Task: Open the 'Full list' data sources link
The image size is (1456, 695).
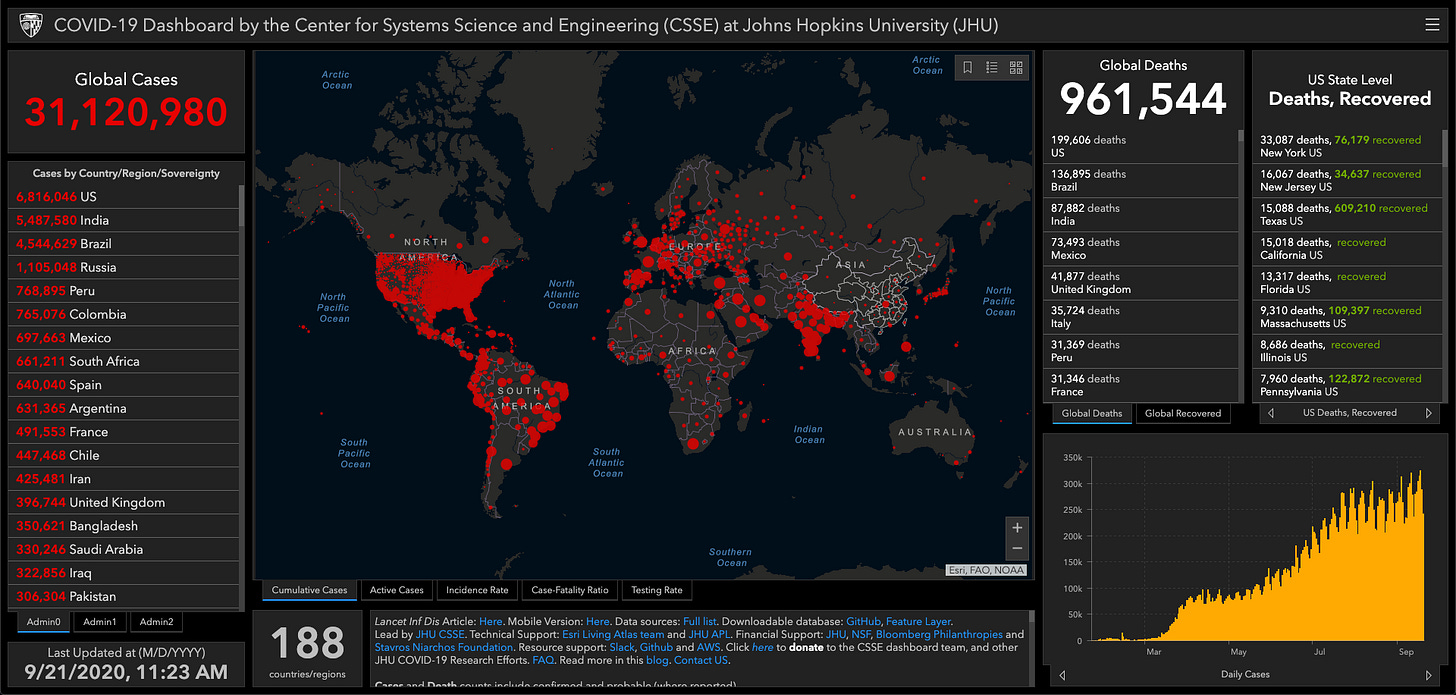Action: point(700,621)
